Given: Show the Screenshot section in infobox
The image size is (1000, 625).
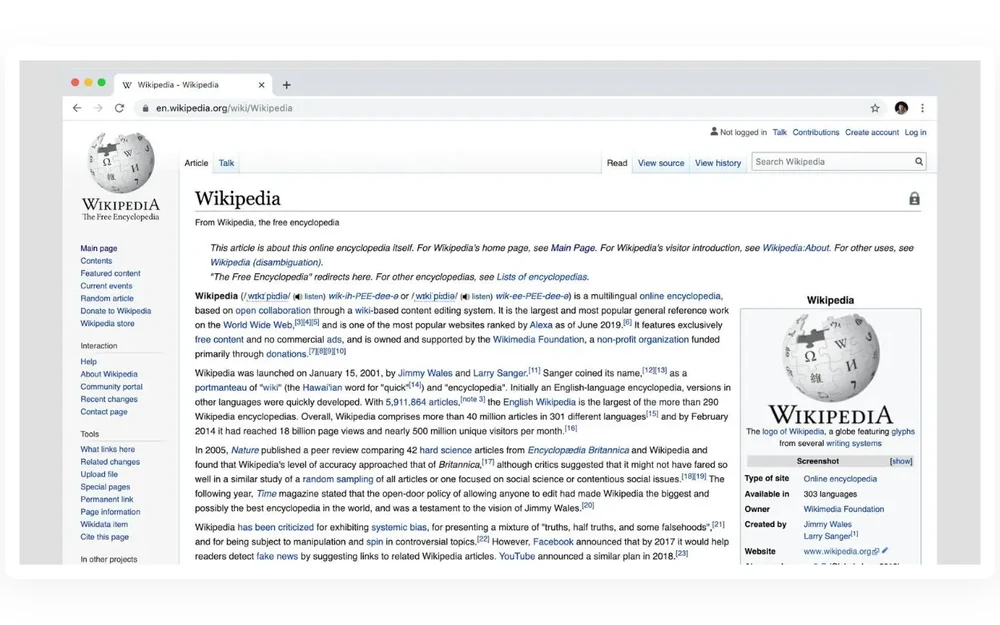Looking at the screenshot, I should [x=901, y=461].
